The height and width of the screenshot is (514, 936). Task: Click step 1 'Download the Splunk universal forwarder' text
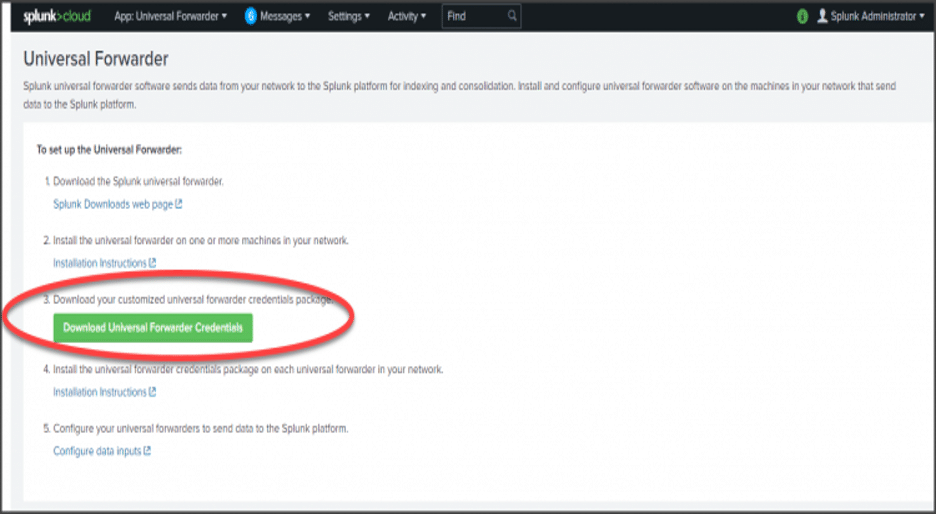pyautogui.click(x=138, y=181)
